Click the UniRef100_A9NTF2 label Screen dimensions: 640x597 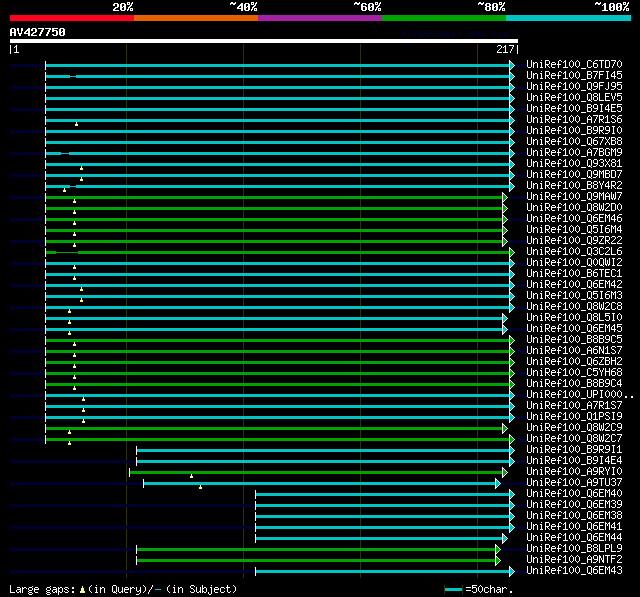(x=574, y=560)
